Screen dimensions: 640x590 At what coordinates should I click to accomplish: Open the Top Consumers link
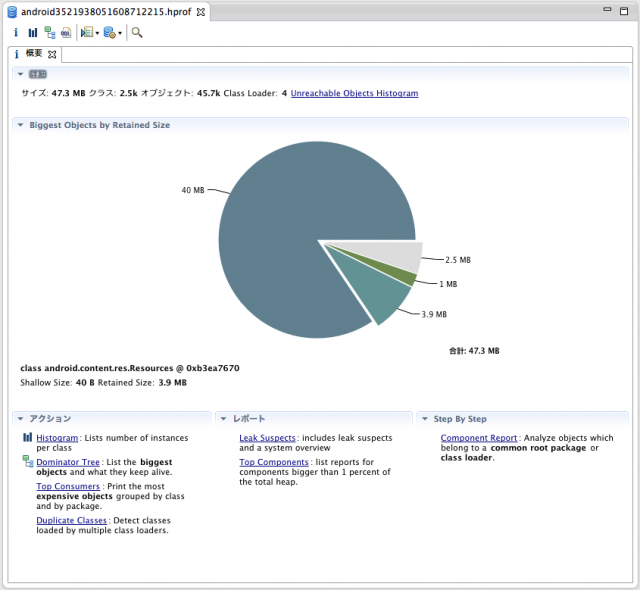tap(68, 486)
